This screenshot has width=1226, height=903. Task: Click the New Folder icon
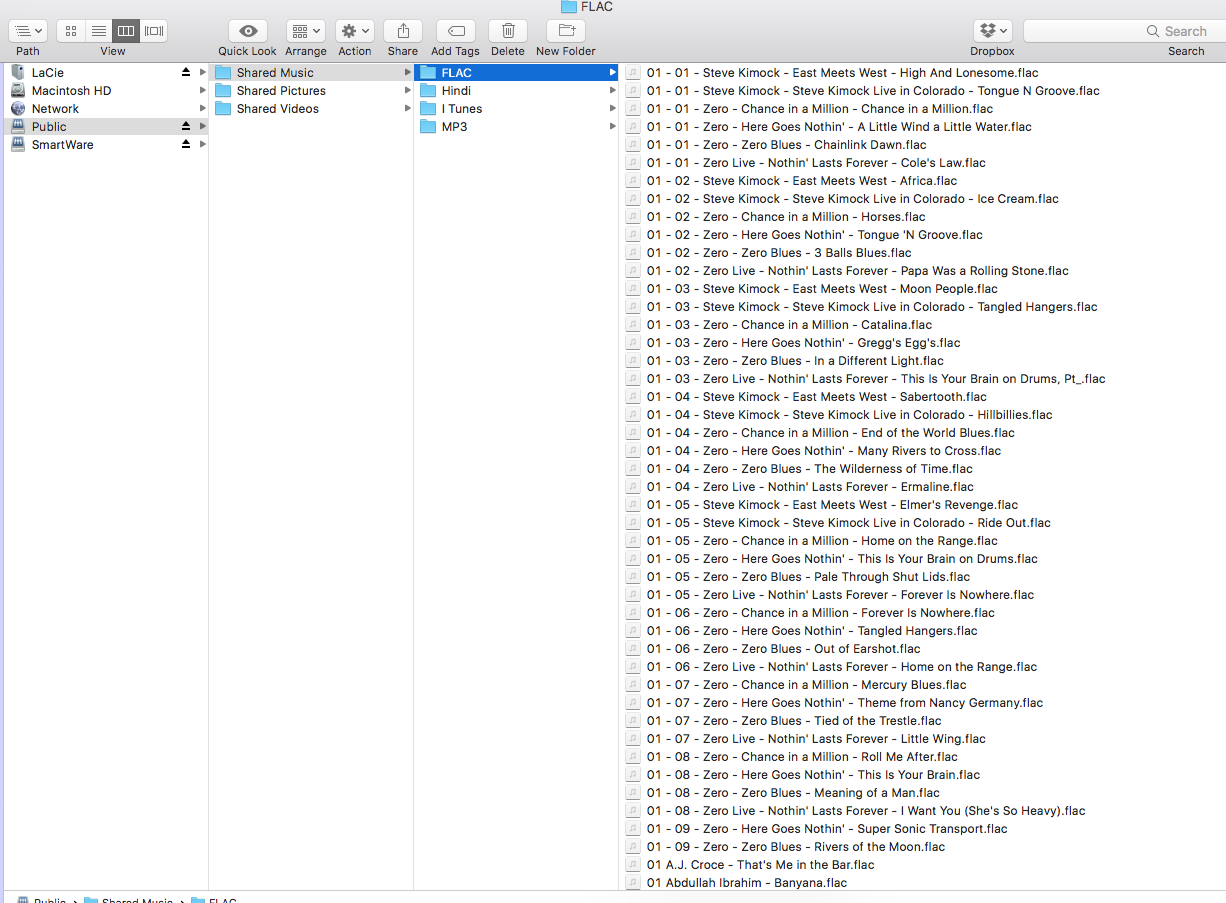point(566,31)
